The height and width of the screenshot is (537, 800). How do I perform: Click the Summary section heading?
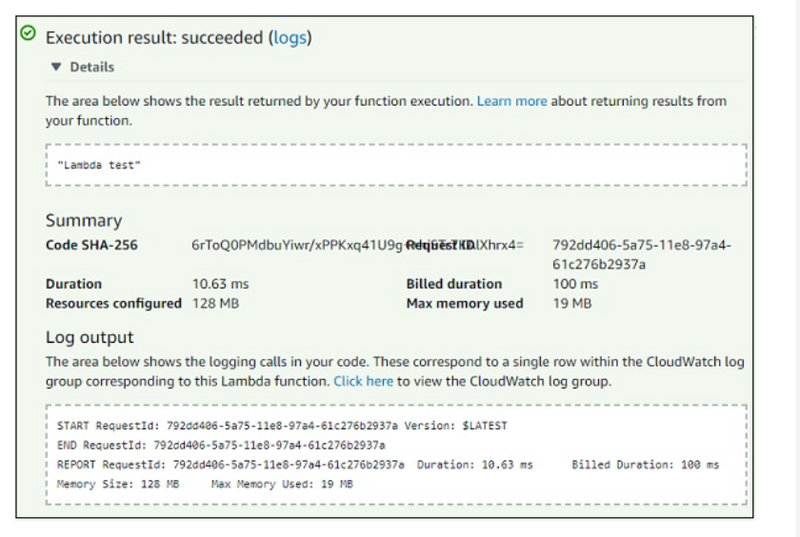83,220
